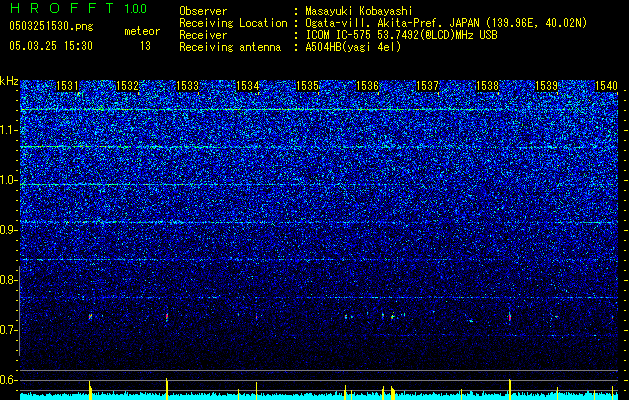Screen dimensions: 629x400
Task: Click the 1.0 frequency axis tick
Action: (8, 181)
